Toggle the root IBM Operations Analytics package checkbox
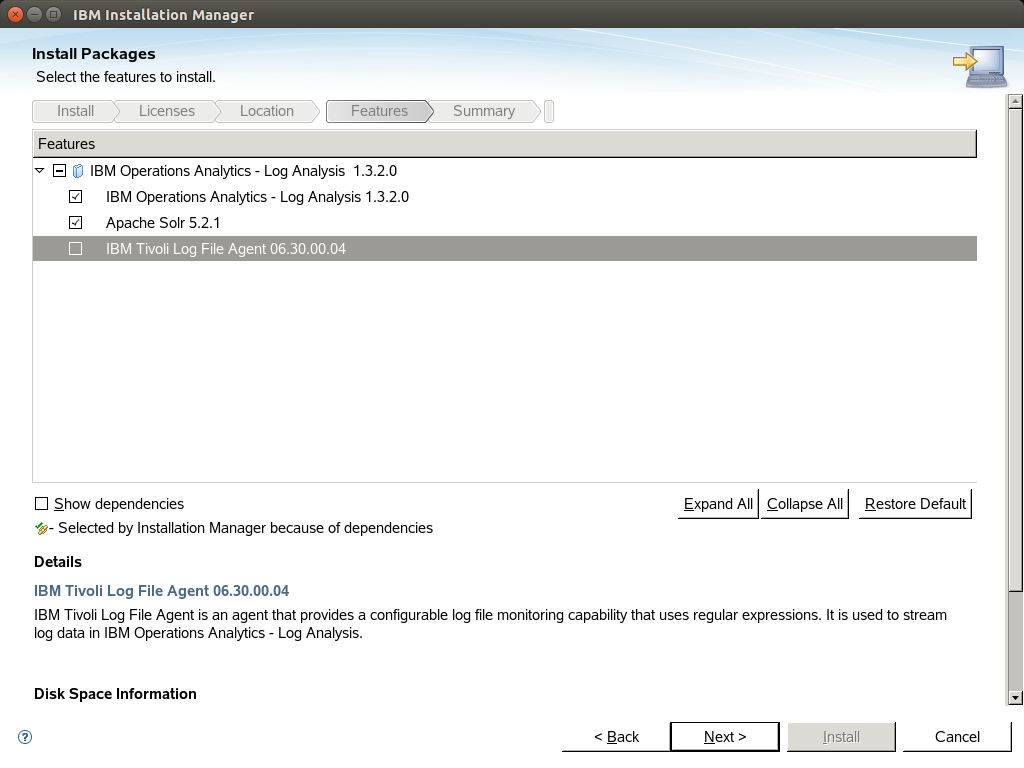Image resolution: width=1024 pixels, height=768 pixels. pos(59,171)
